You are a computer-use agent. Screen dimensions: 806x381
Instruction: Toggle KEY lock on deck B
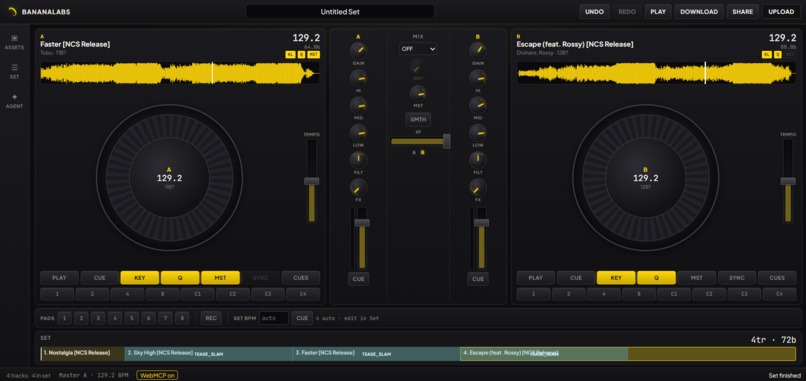(x=616, y=278)
